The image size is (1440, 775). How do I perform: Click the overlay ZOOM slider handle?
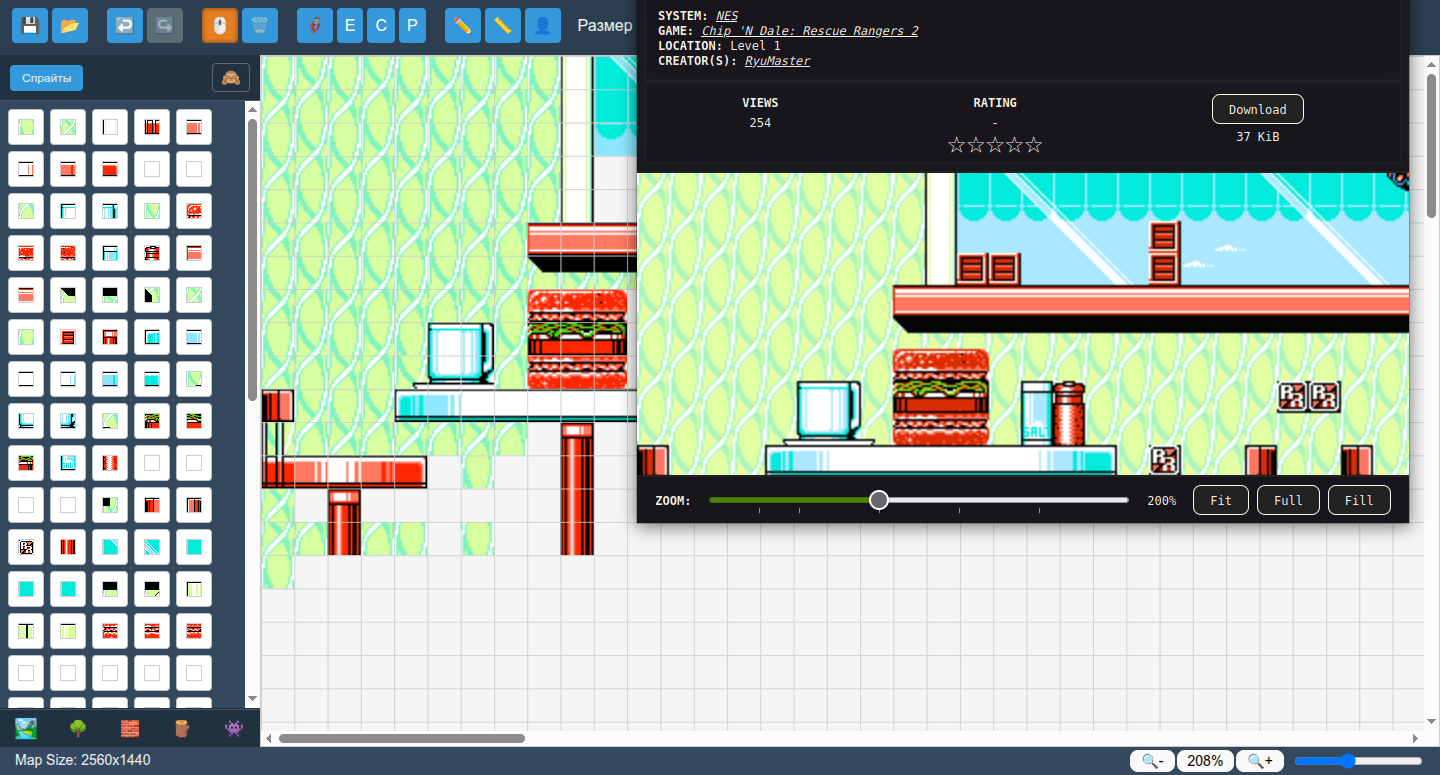(x=878, y=500)
